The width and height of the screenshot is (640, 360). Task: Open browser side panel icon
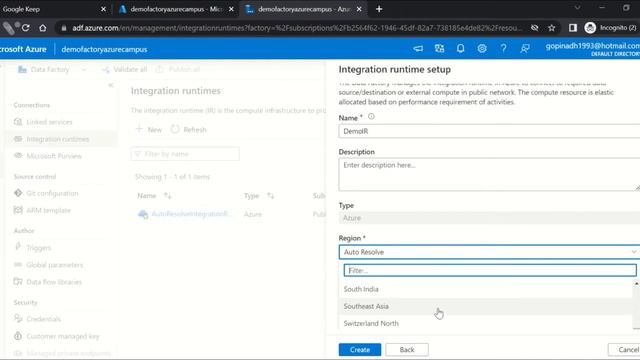[573, 28]
